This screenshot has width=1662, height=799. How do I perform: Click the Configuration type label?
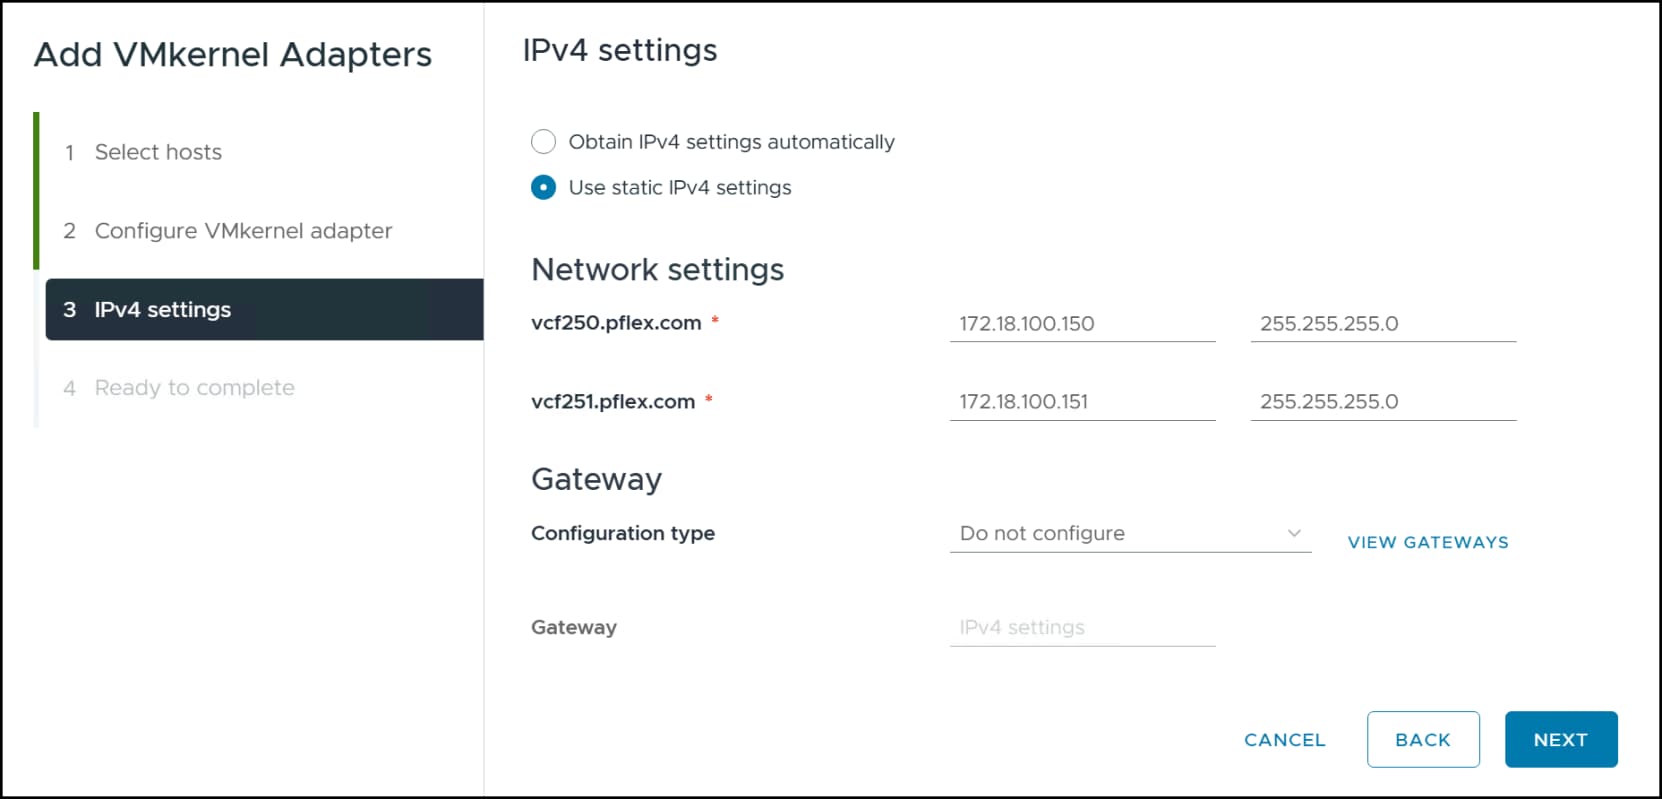click(623, 534)
